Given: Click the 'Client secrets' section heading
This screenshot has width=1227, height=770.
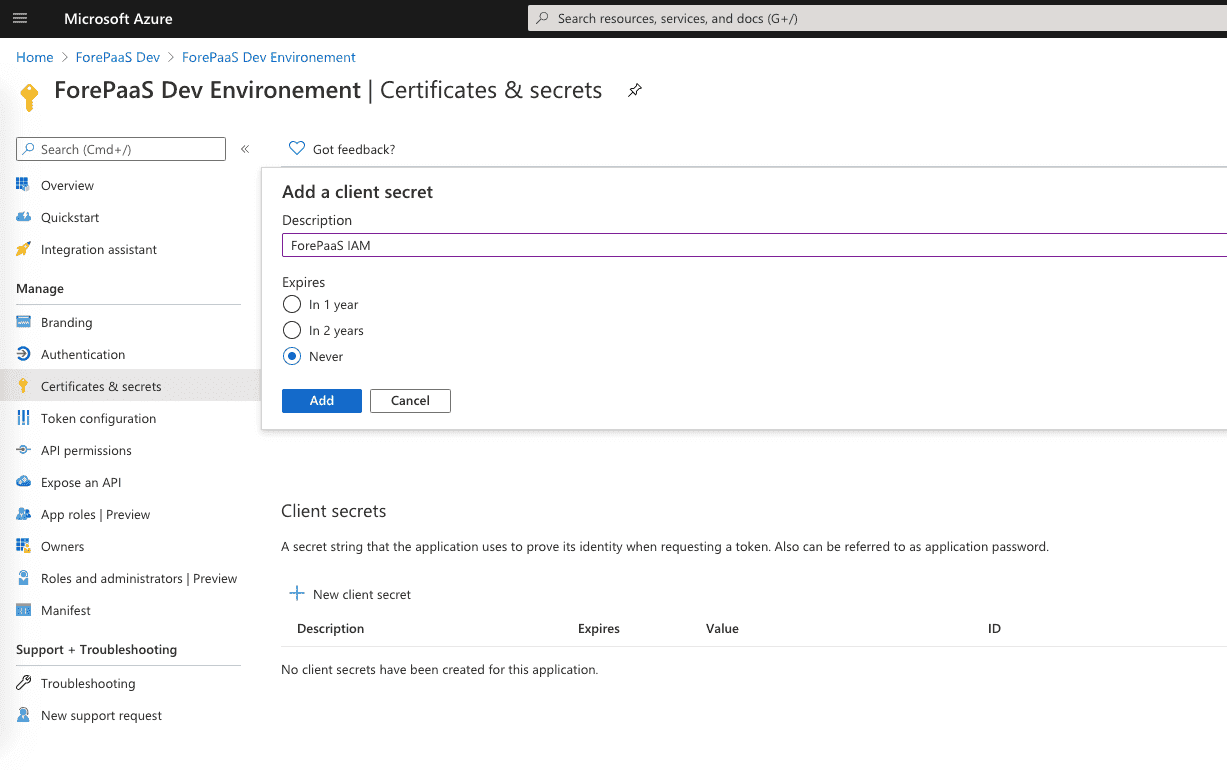Looking at the screenshot, I should pyautogui.click(x=334, y=511).
